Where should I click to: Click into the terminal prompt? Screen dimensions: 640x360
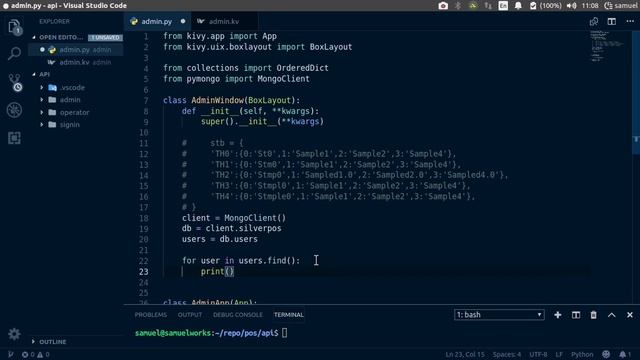(x=284, y=333)
